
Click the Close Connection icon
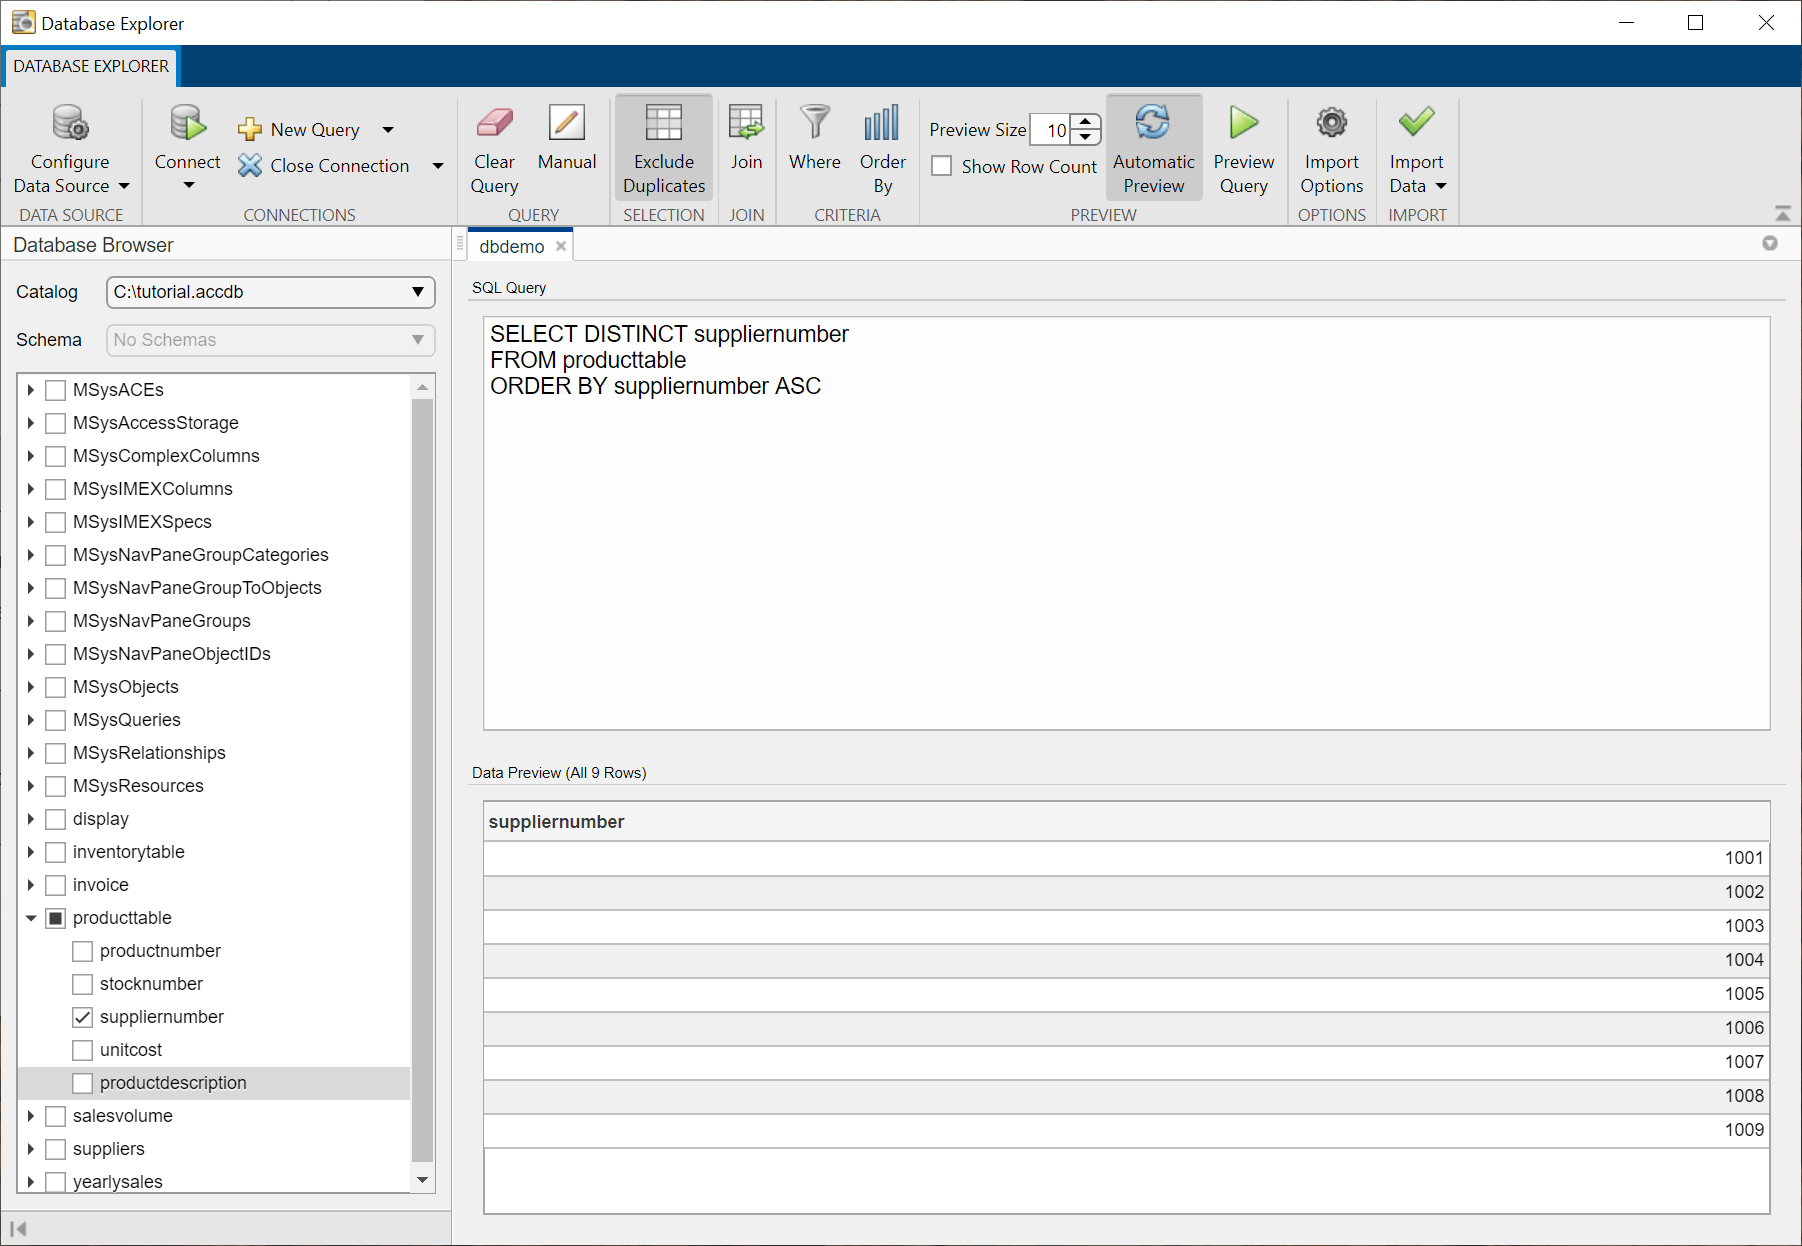(x=249, y=166)
